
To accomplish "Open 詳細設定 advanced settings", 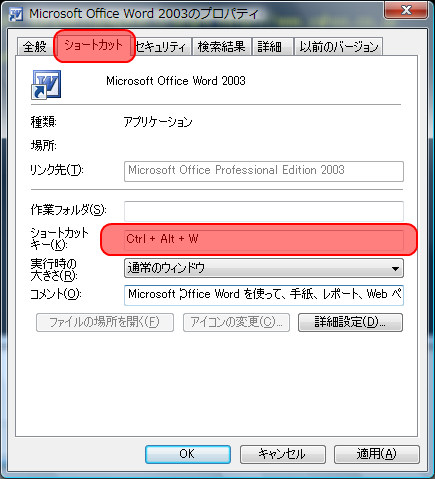I will 350,322.
